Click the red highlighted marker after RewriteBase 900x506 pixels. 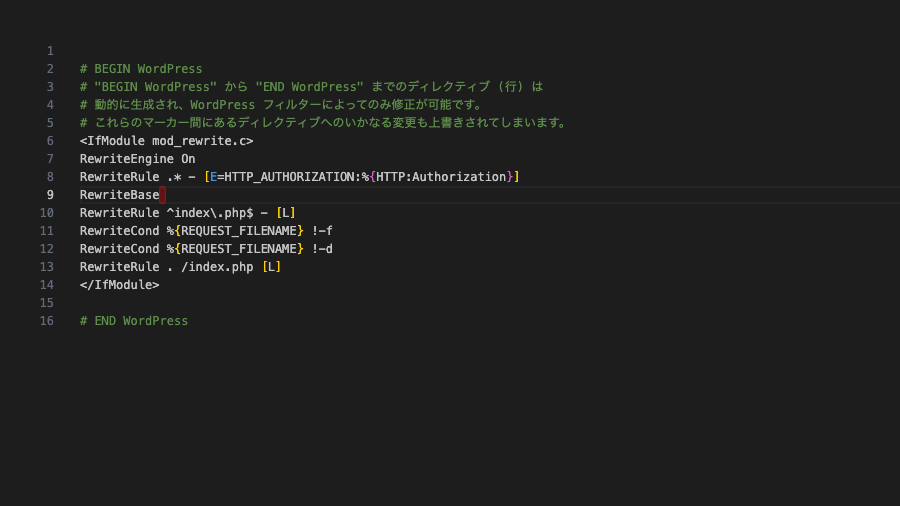pos(162,195)
